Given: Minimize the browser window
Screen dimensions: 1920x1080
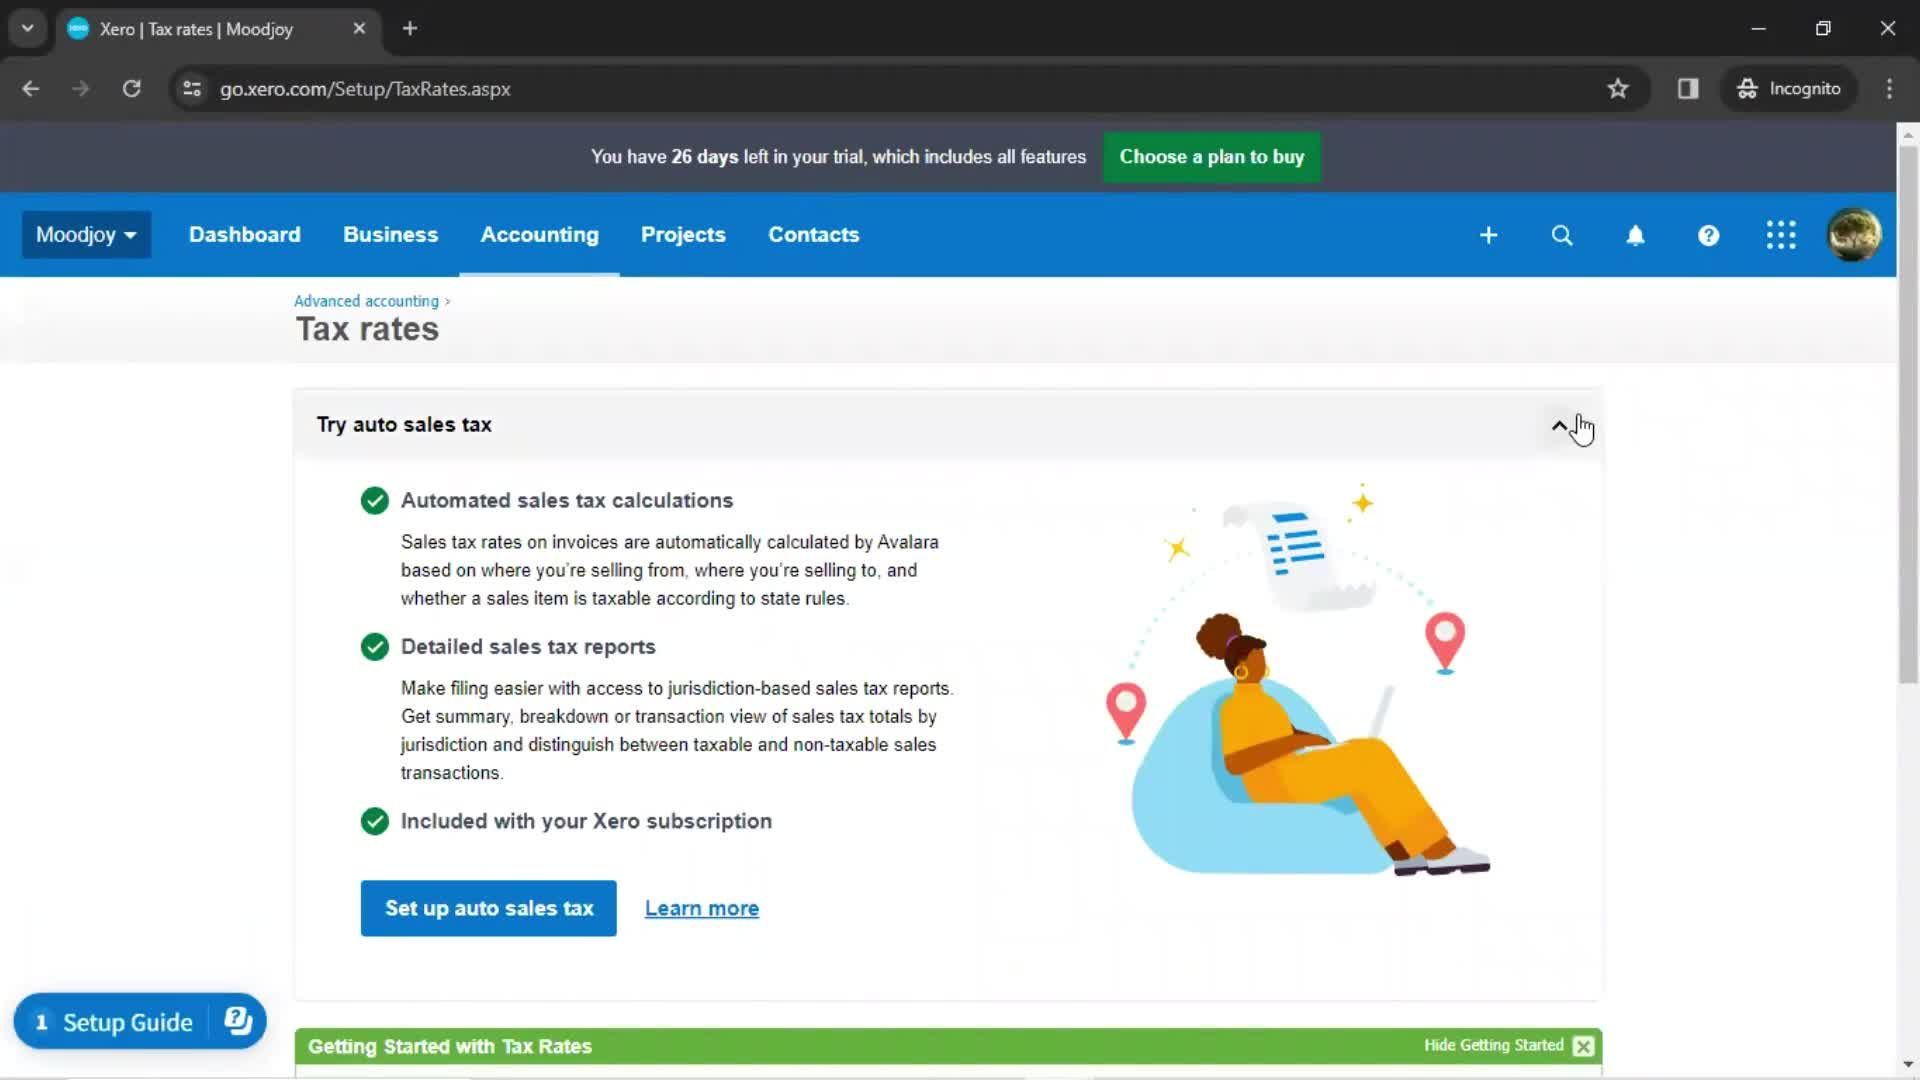Looking at the screenshot, I should 1758,29.
